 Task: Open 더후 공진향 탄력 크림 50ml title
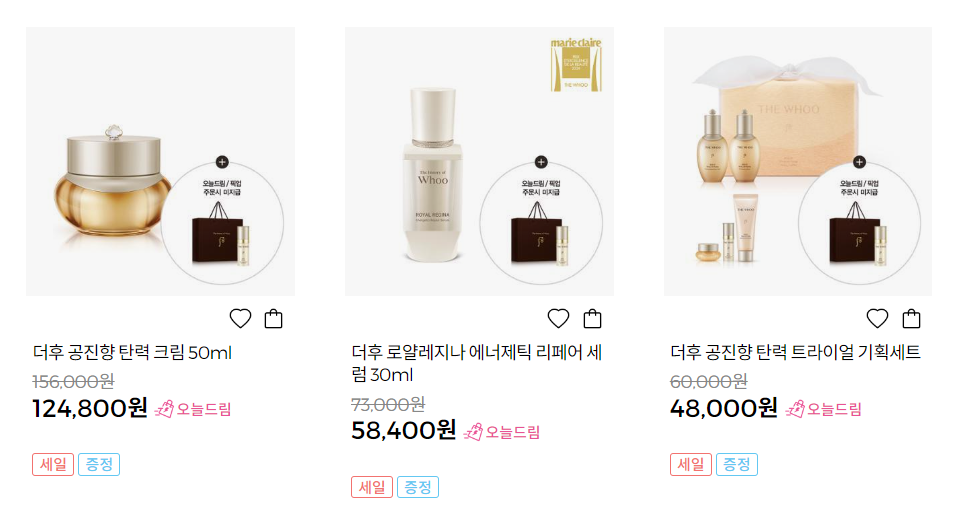point(132,353)
